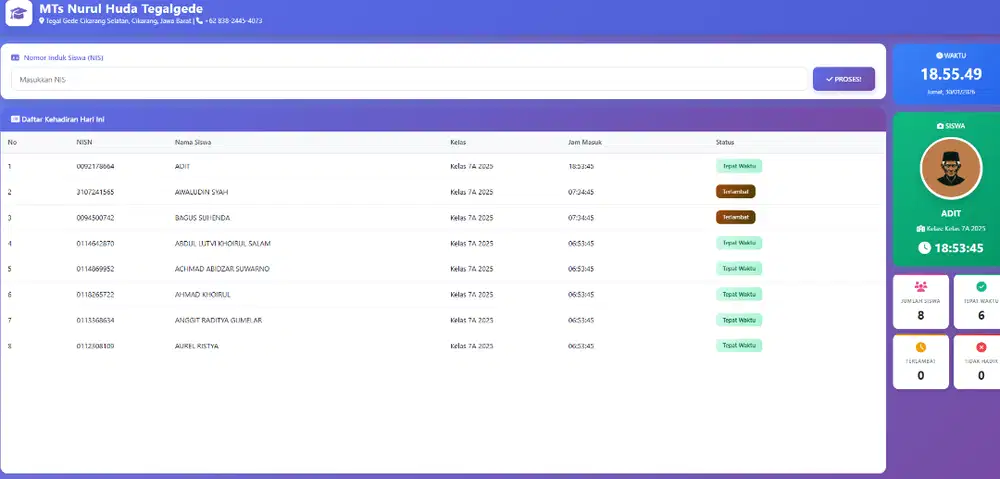The height and width of the screenshot is (479, 1000).
Task: Click NISN 0113368634
Action: click(96, 320)
